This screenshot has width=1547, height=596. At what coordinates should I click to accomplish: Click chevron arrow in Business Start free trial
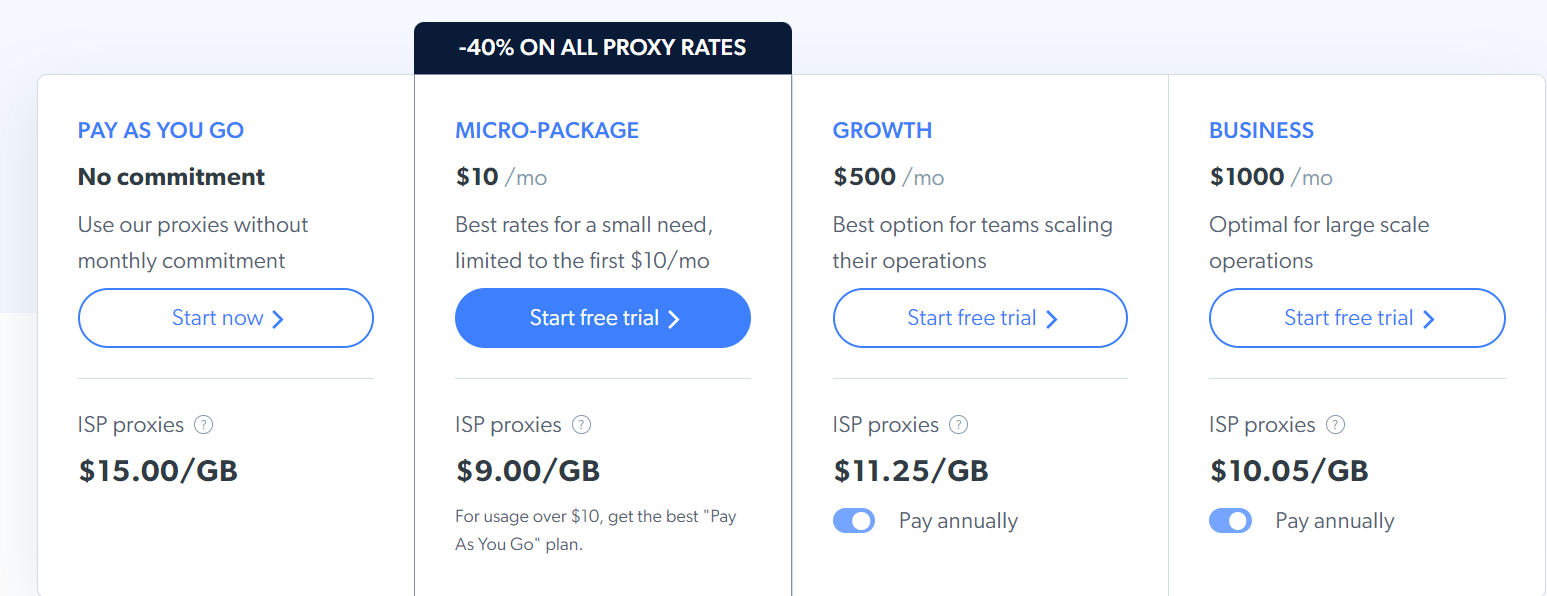pos(1428,319)
